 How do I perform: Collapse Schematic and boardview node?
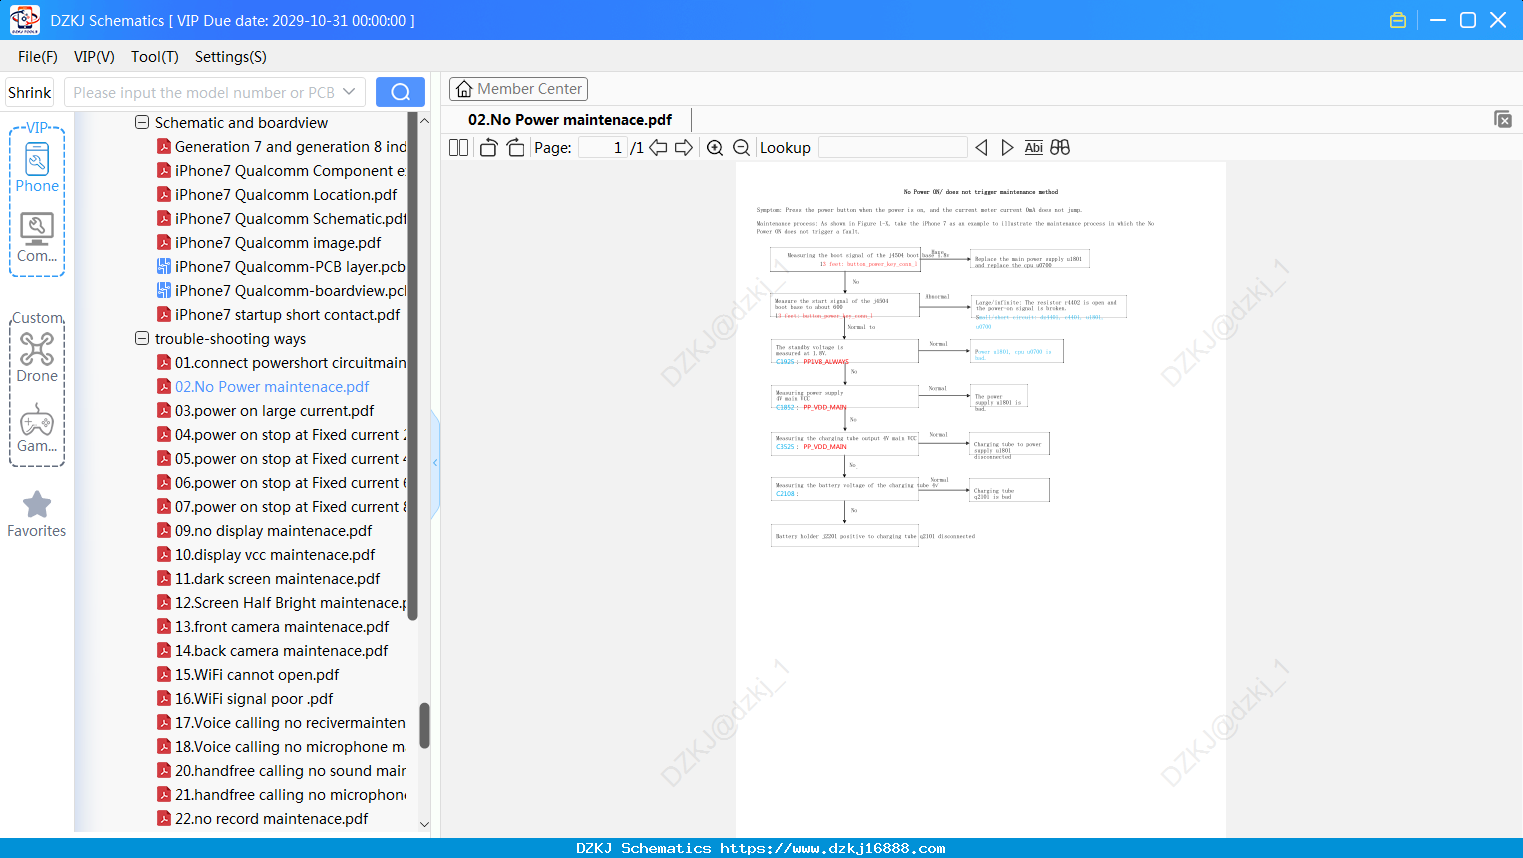click(x=142, y=122)
